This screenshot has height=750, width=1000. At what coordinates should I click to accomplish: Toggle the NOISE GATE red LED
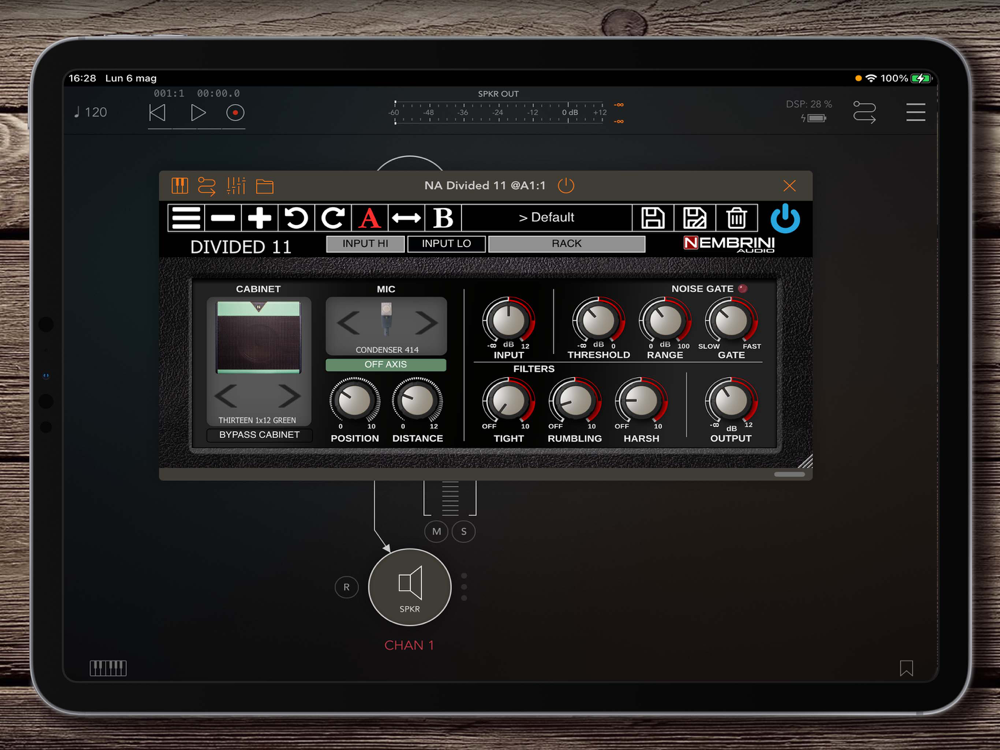click(742, 289)
